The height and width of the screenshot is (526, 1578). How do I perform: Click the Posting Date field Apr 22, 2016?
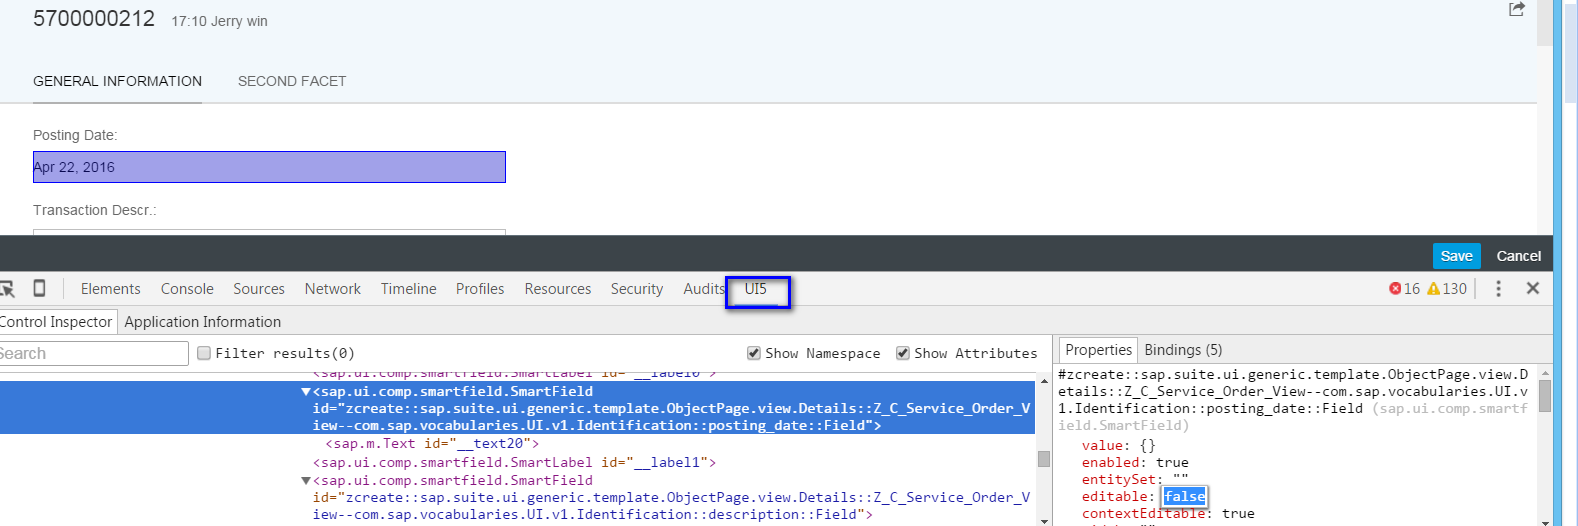tap(269, 167)
